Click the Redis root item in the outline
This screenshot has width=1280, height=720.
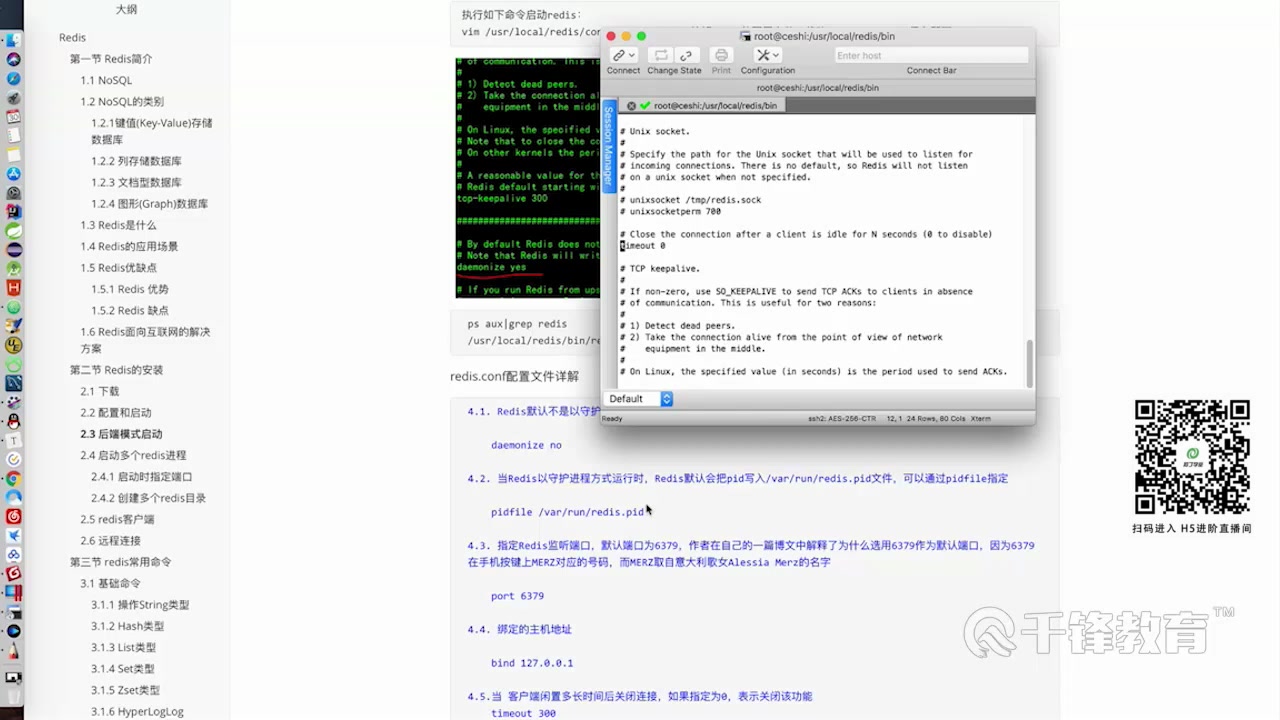click(x=72, y=37)
